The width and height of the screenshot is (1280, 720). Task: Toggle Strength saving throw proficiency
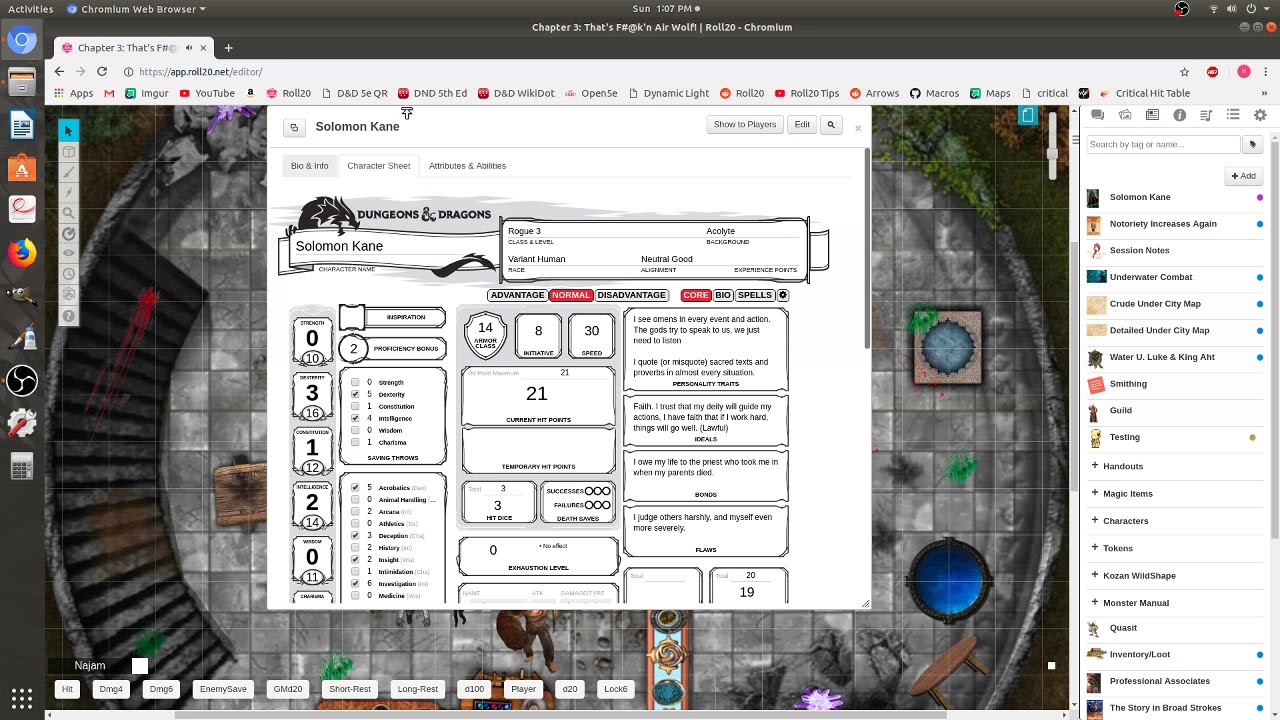[355, 383]
